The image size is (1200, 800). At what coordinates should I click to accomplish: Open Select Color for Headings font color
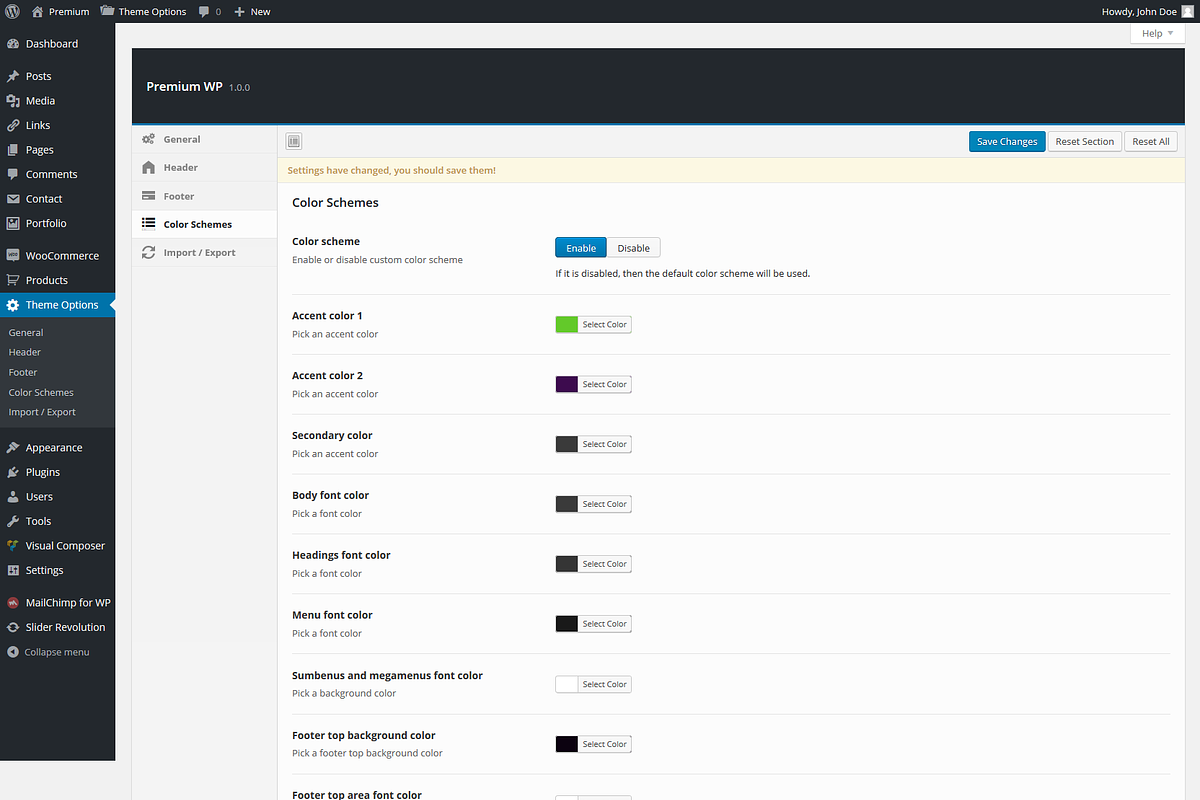tap(605, 564)
